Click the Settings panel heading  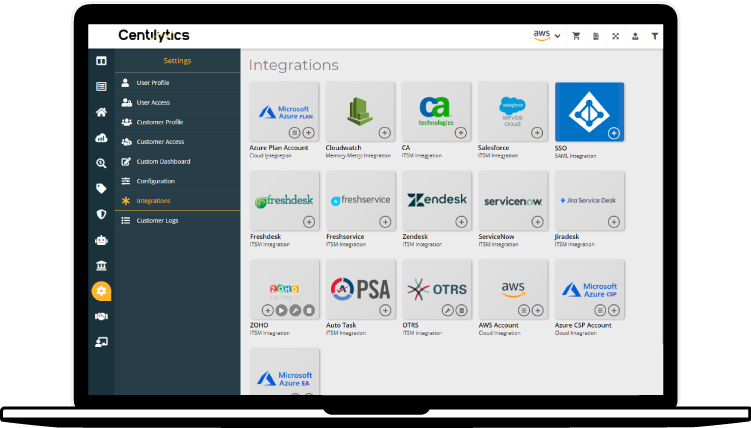point(177,61)
